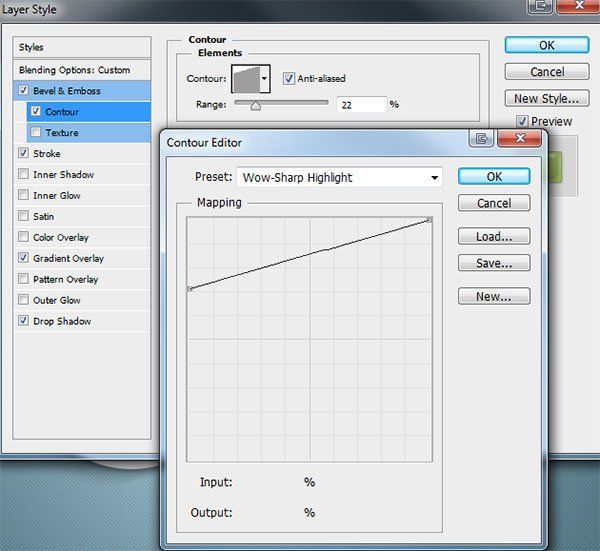Enable the Color Overlay checkbox
This screenshot has height=551, width=600.
[23, 237]
